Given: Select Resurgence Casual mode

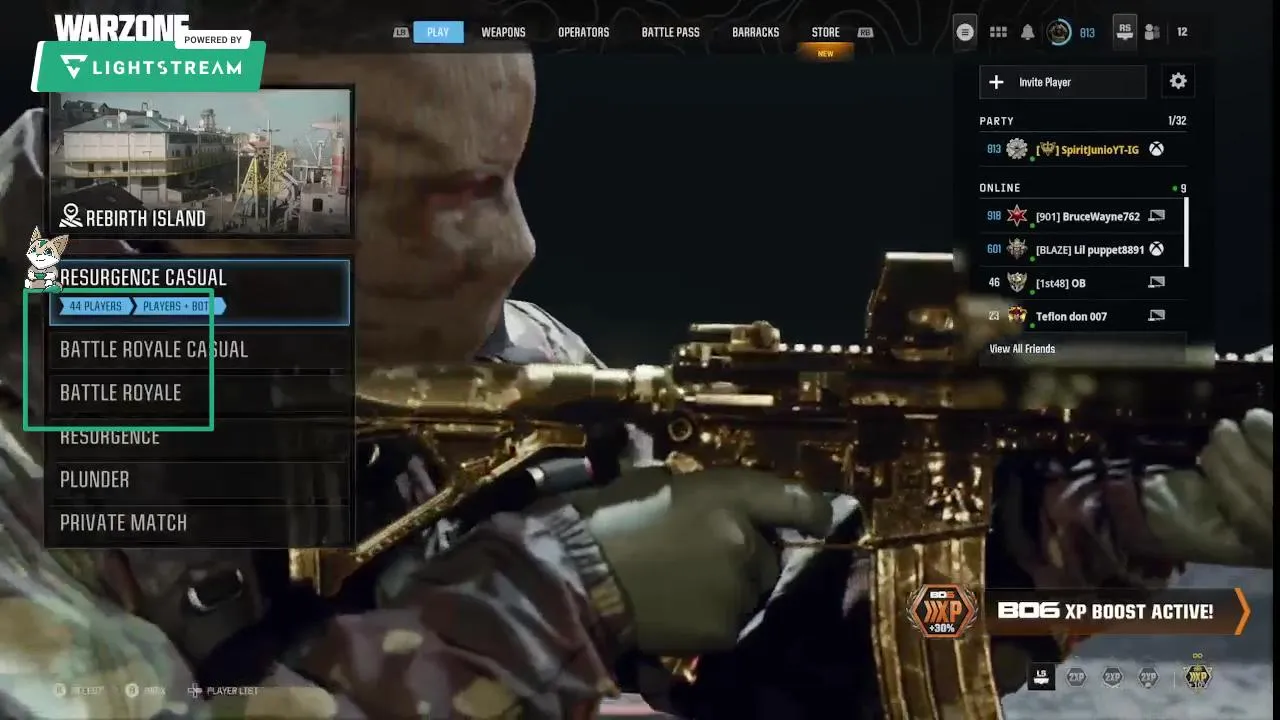Looking at the screenshot, I should coord(200,292).
